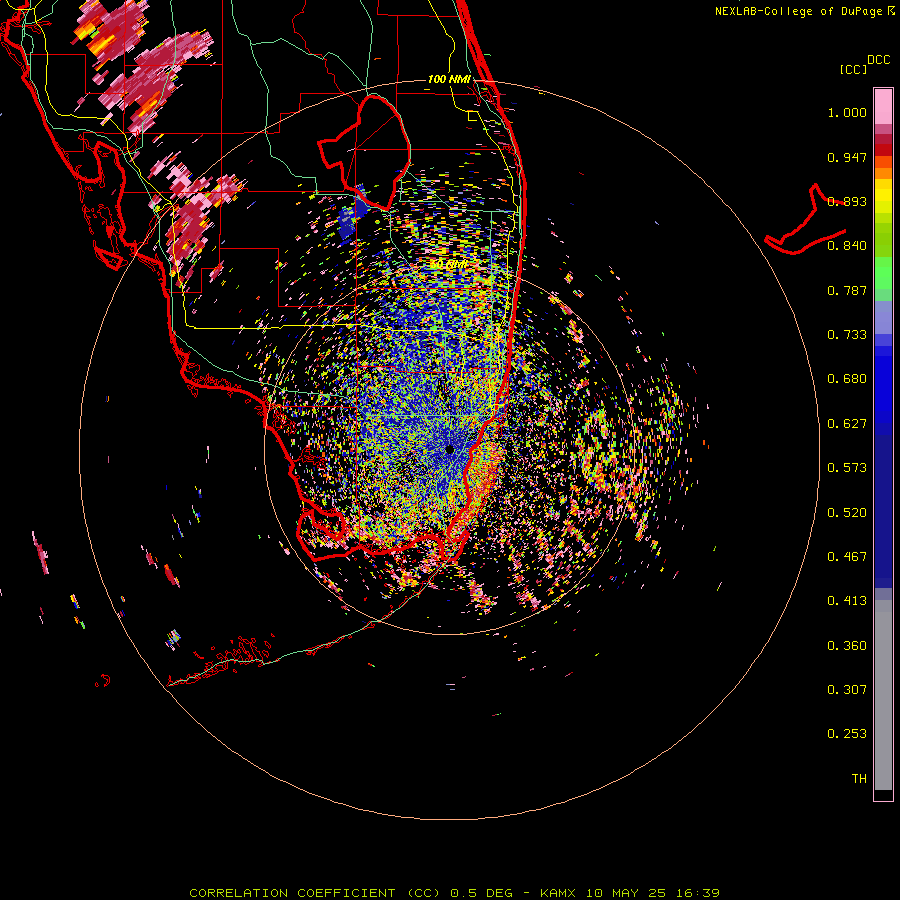Click the black KAMX radar site dot
Screen dimensions: 900x900
(x=449, y=450)
